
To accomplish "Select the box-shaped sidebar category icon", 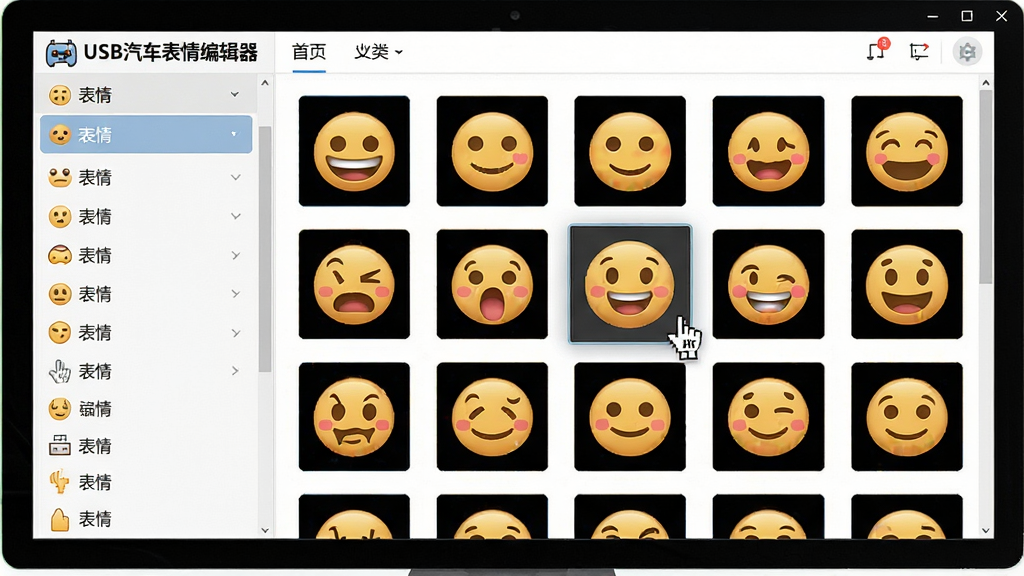I will 59,445.
